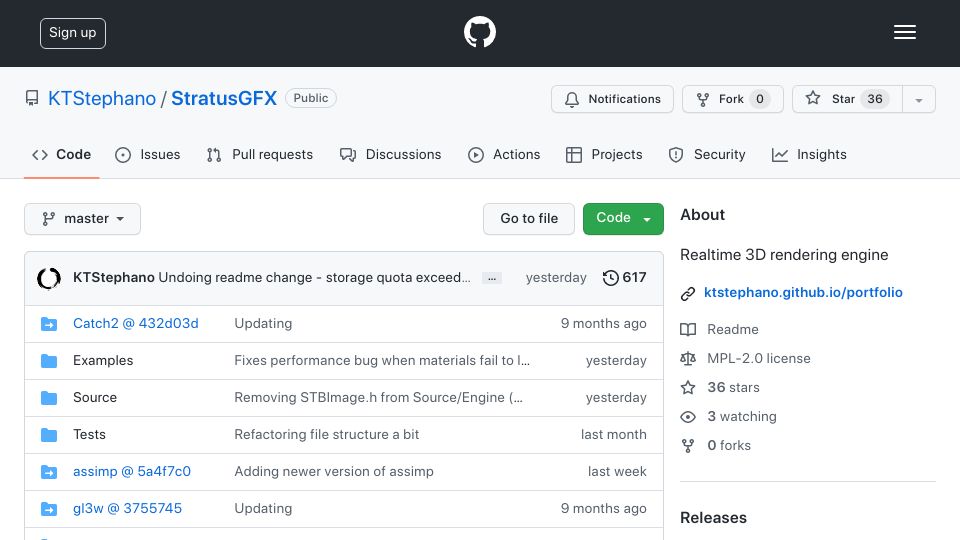The width and height of the screenshot is (960, 540).
Task: Open the Issues tab
Action: 148,155
